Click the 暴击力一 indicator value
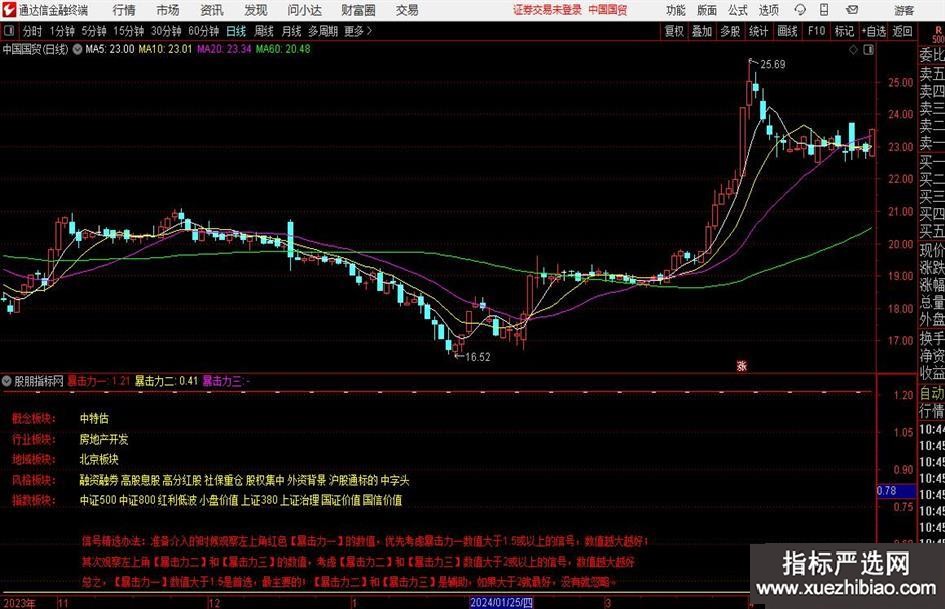945x609 pixels. [98, 381]
